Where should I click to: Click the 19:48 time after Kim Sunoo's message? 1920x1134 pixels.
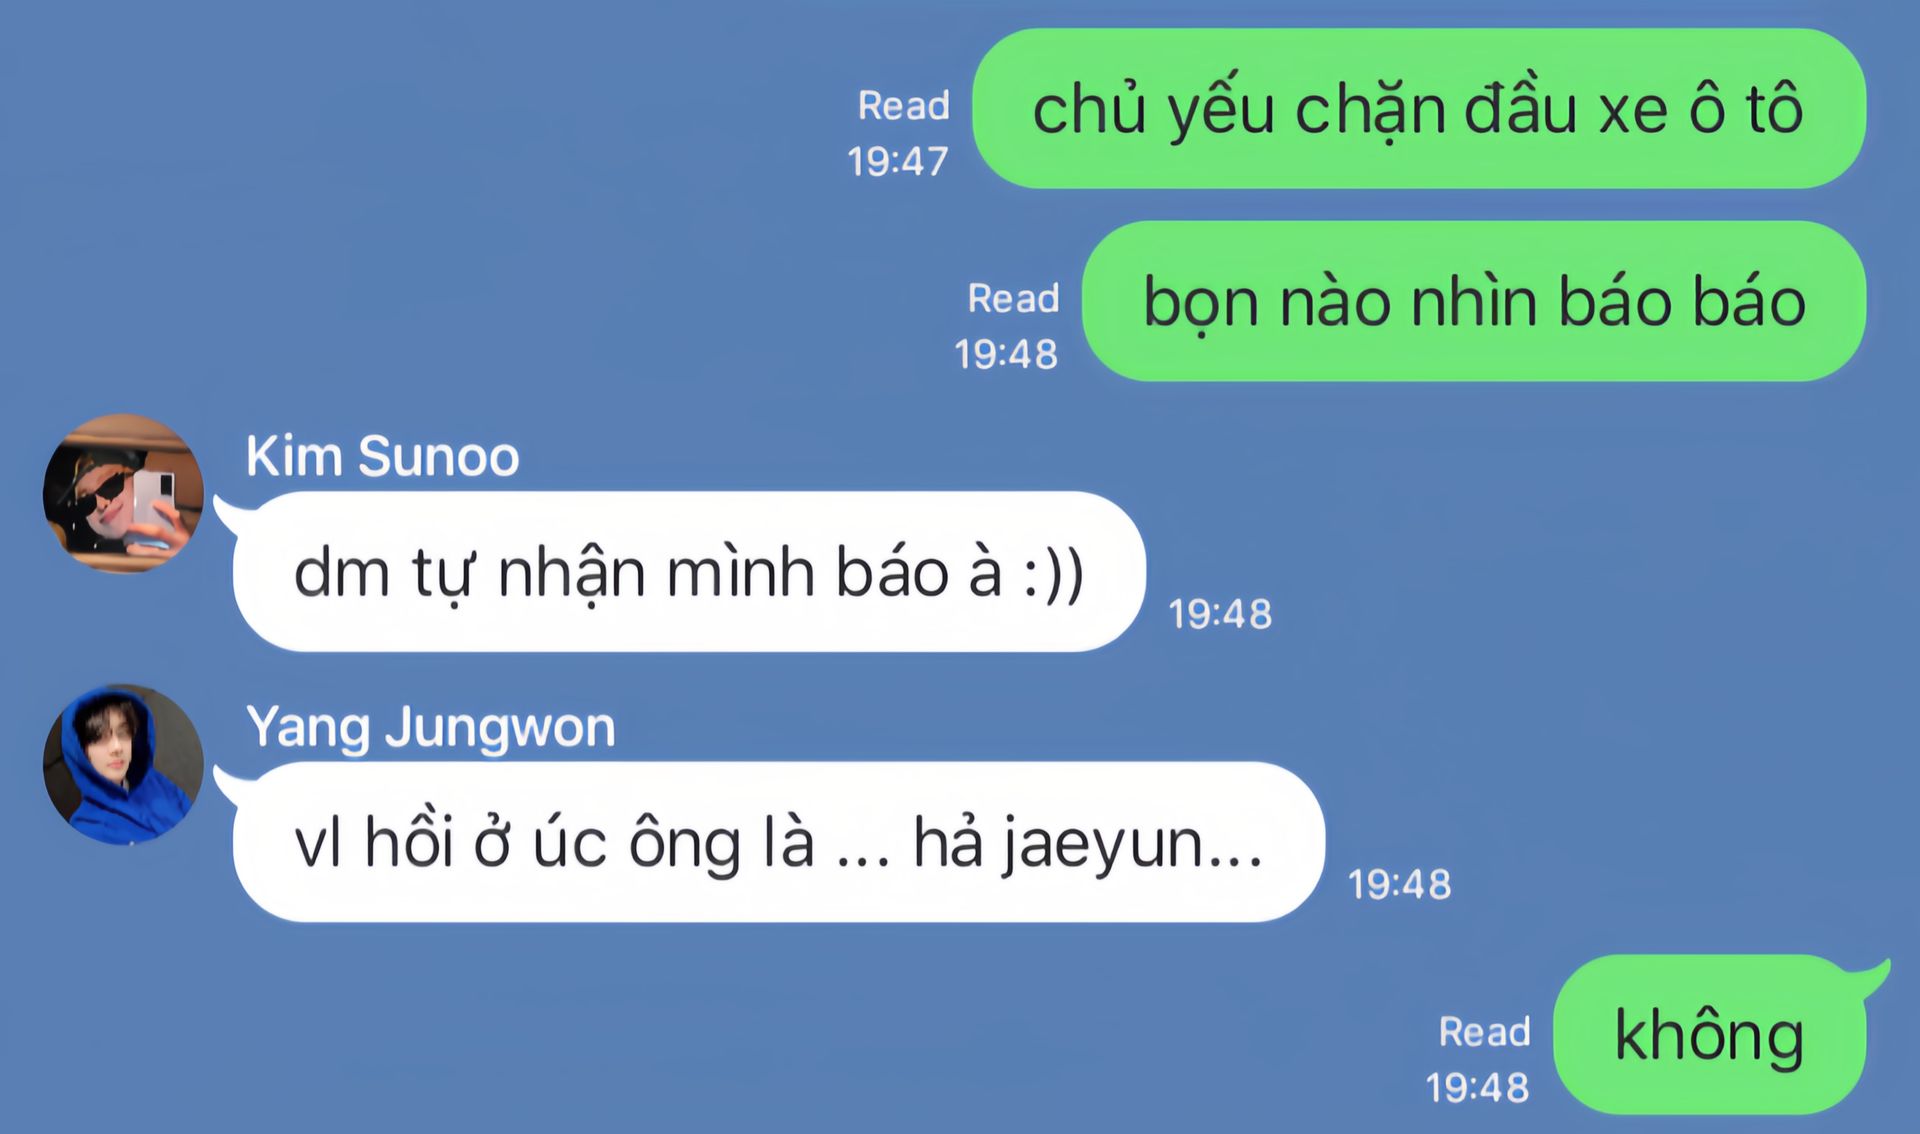pyautogui.click(x=1221, y=614)
